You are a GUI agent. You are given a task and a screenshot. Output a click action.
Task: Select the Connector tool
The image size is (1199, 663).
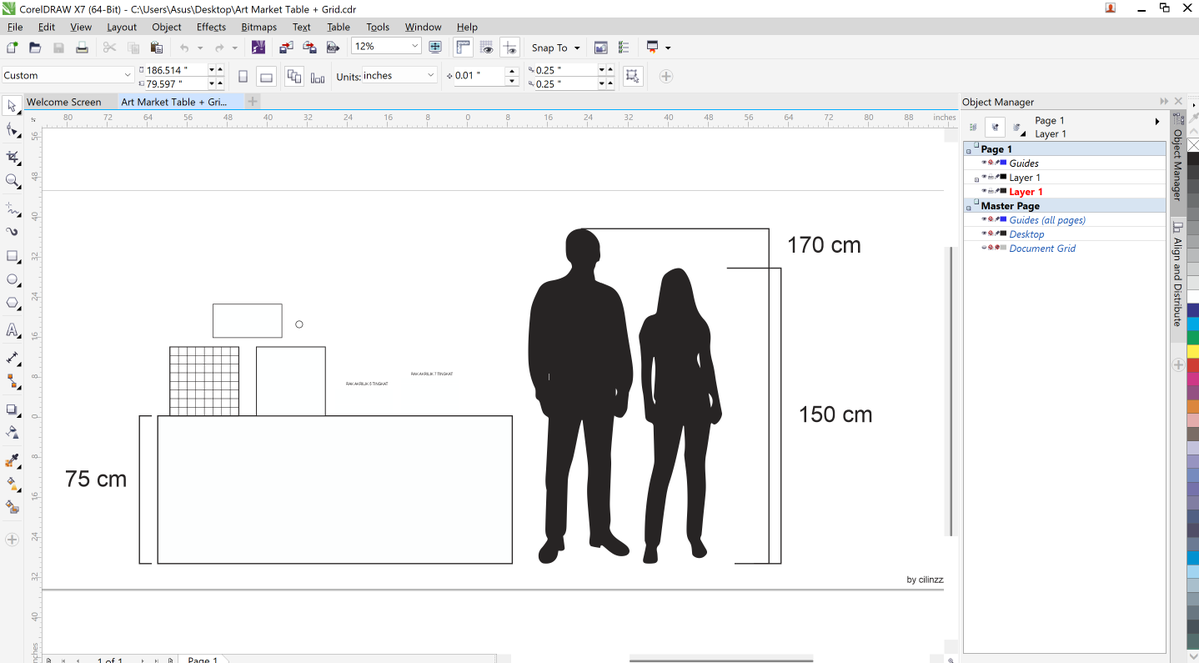pos(11,380)
